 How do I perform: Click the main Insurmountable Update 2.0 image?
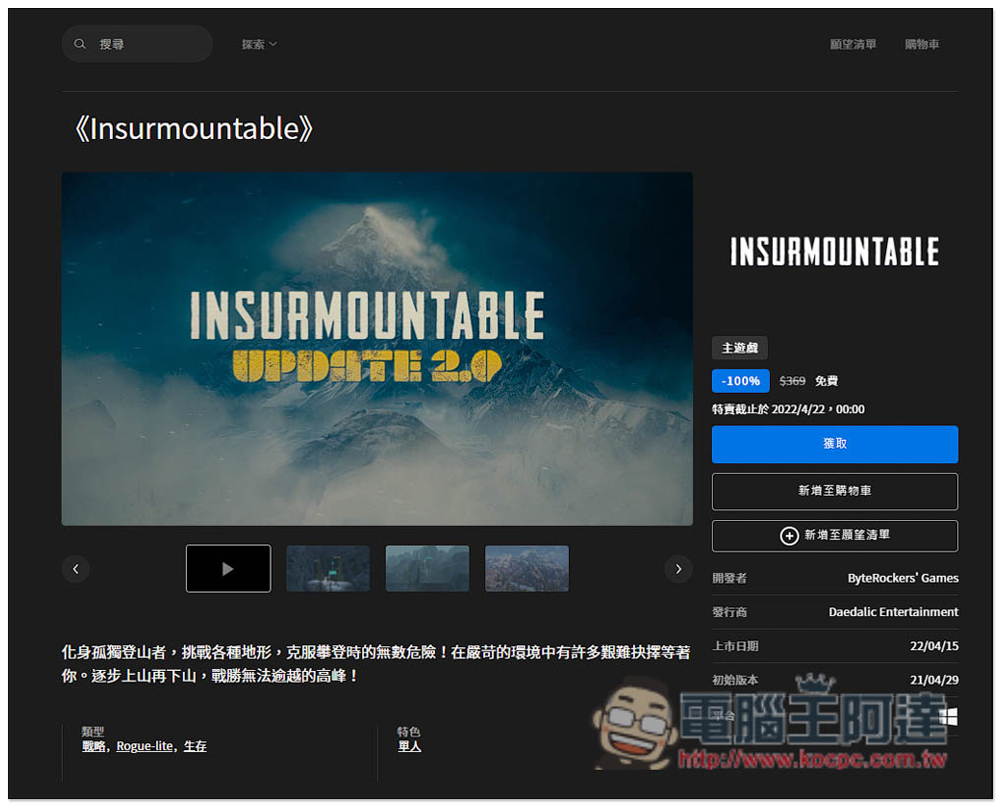point(377,349)
